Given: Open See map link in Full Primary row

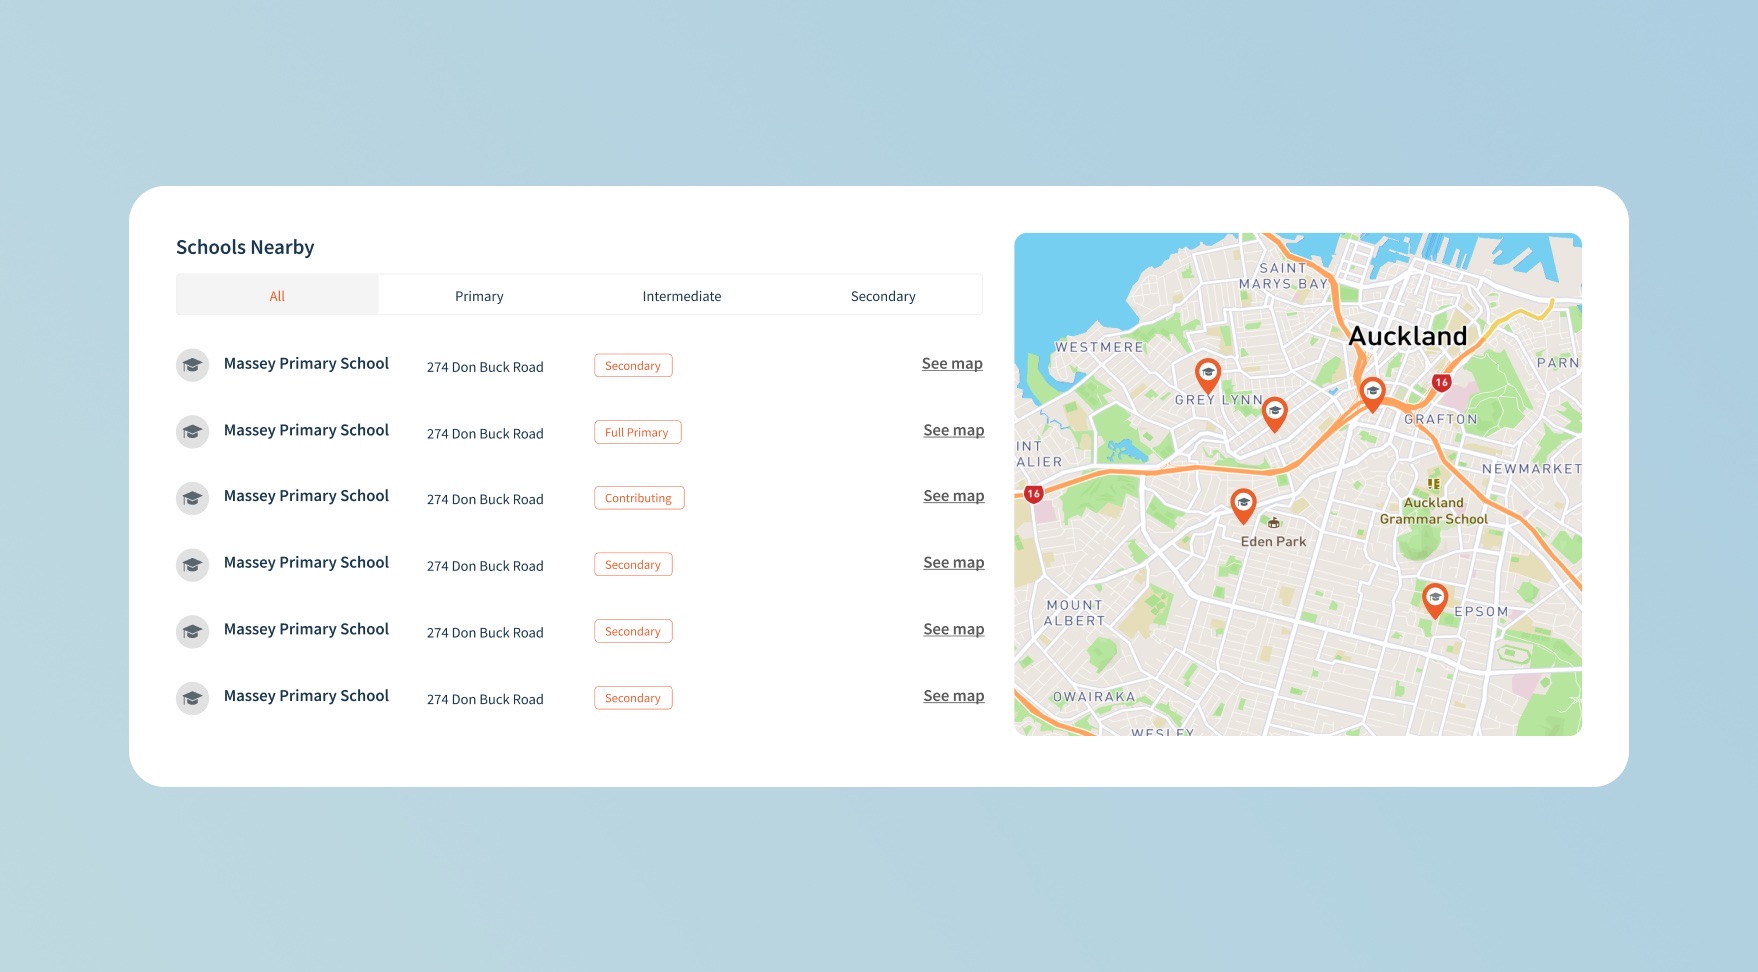Looking at the screenshot, I should click(x=954, y=430).
